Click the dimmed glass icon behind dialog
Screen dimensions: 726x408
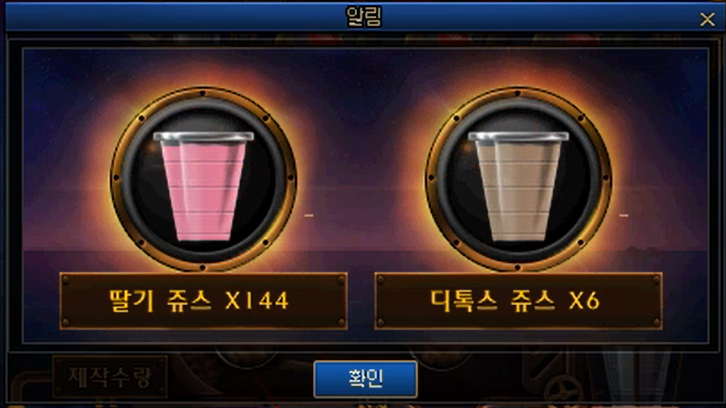(637, 375)
